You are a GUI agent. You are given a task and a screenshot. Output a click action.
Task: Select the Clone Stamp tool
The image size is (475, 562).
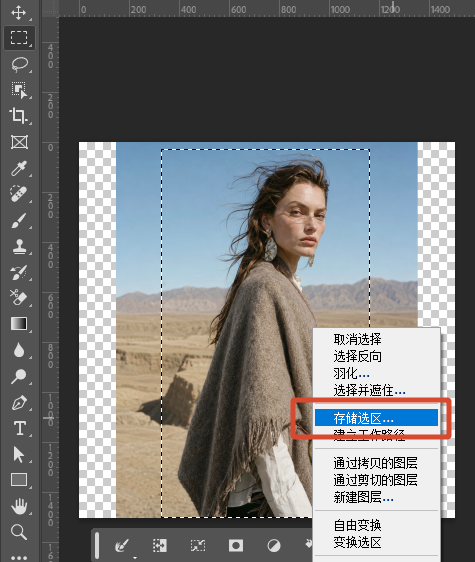pos(19,247)
